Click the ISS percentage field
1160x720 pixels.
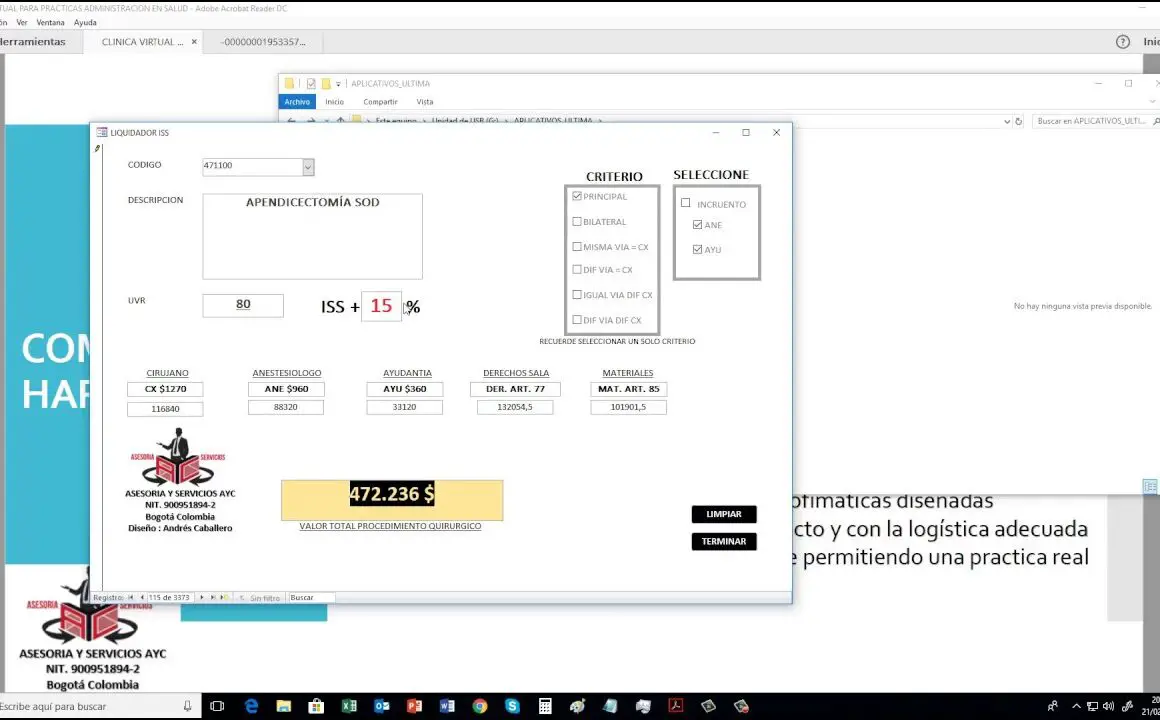coord(381,306)
